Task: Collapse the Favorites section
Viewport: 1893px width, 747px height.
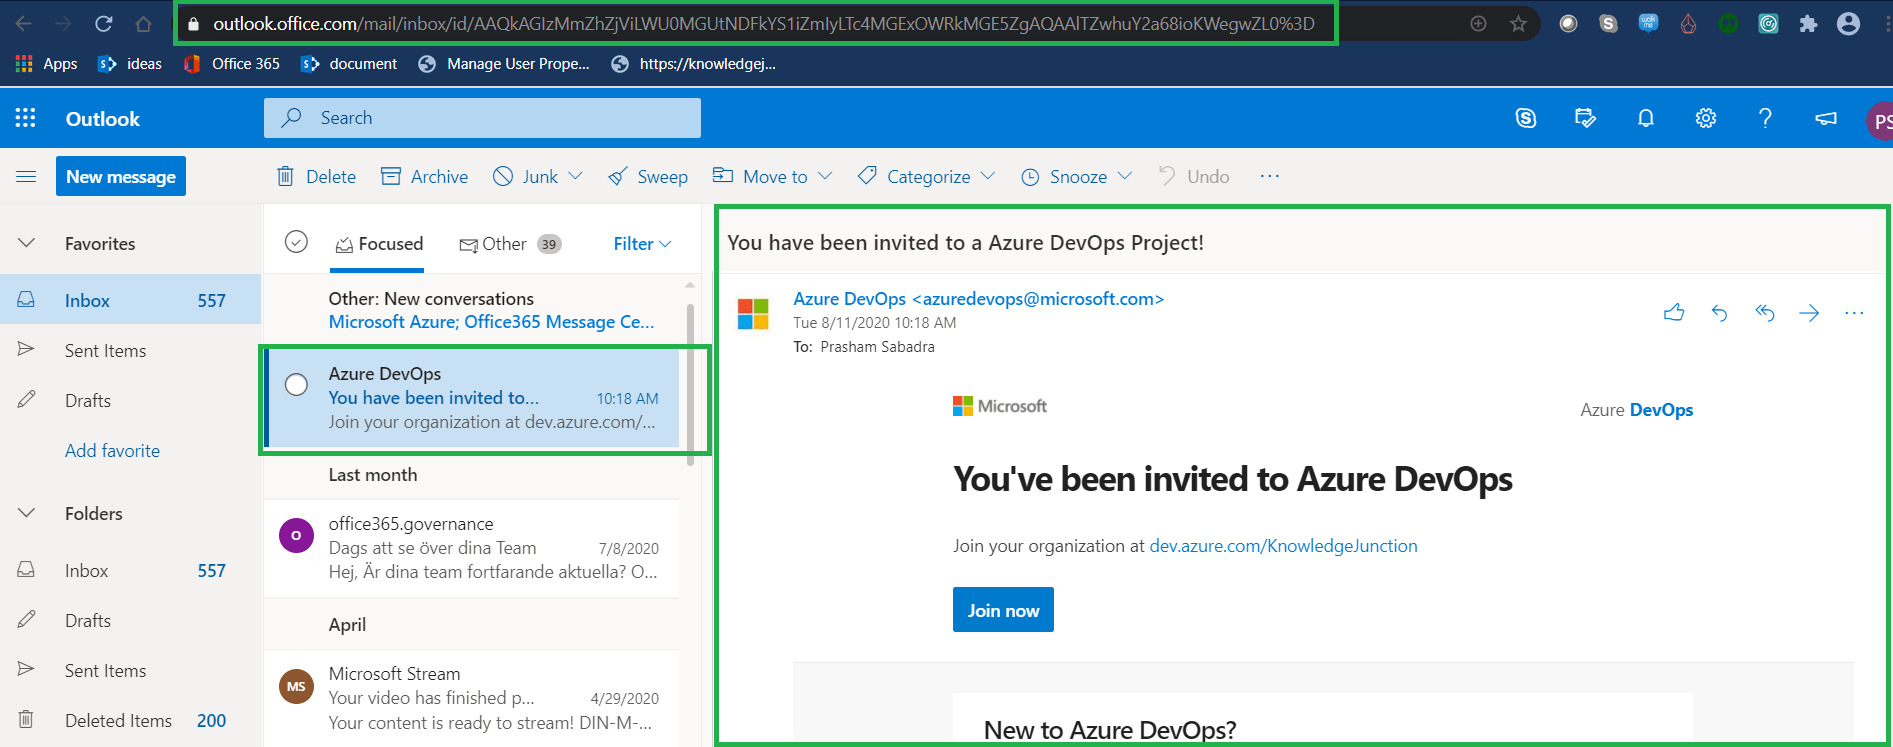Action: [x=27, y=243]
